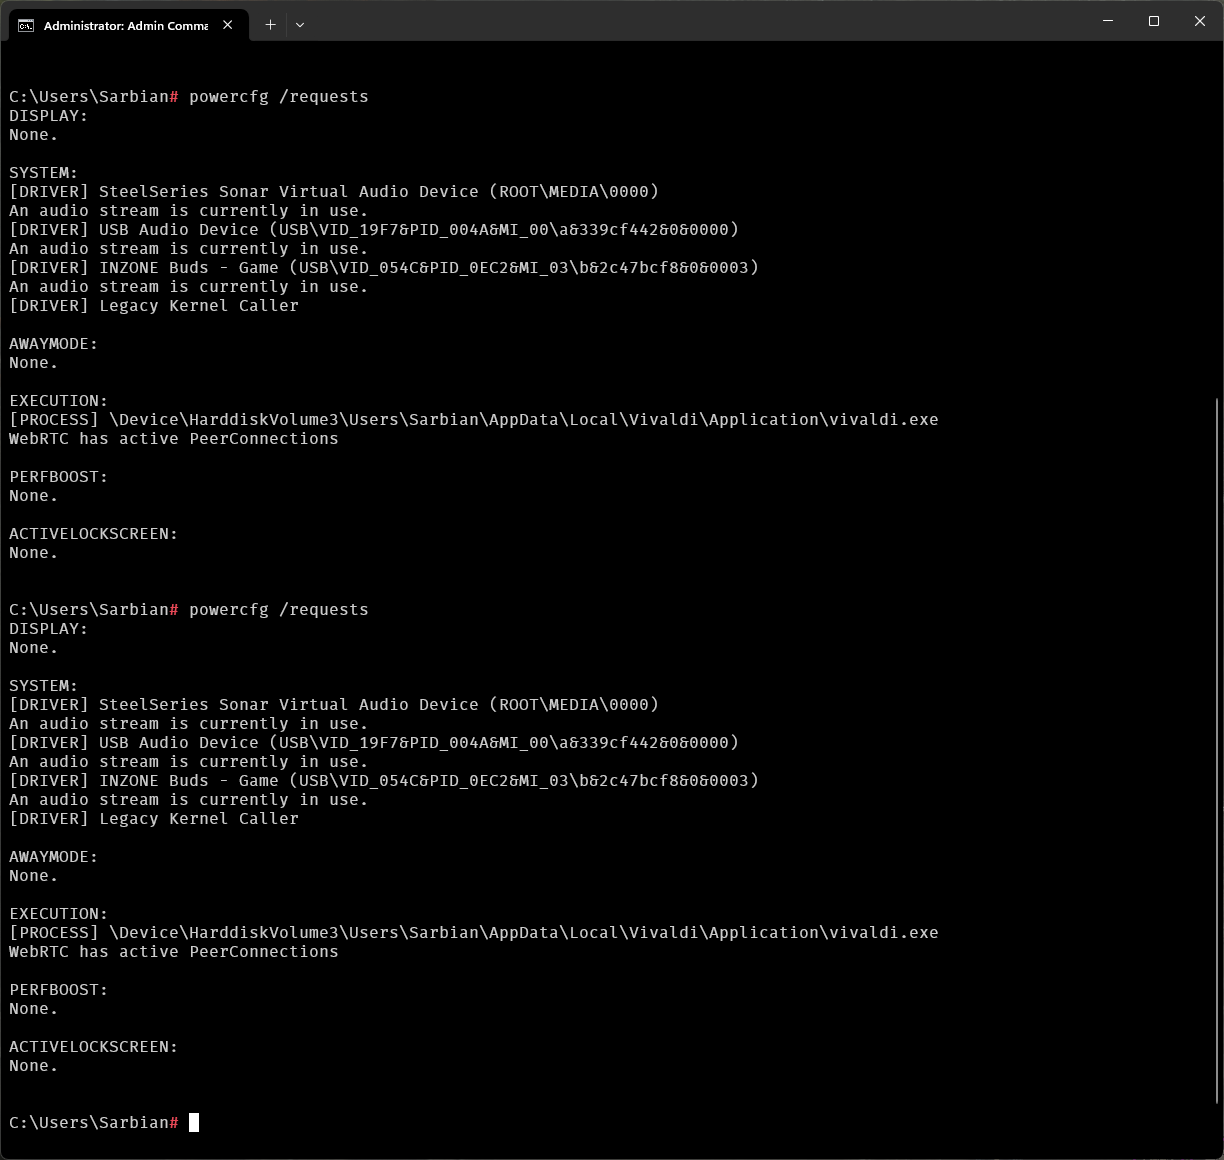Viewport: 1224px width, 1160px height.
Task: Click WebRTC PeerConnections line in second output
Action: 174,952
